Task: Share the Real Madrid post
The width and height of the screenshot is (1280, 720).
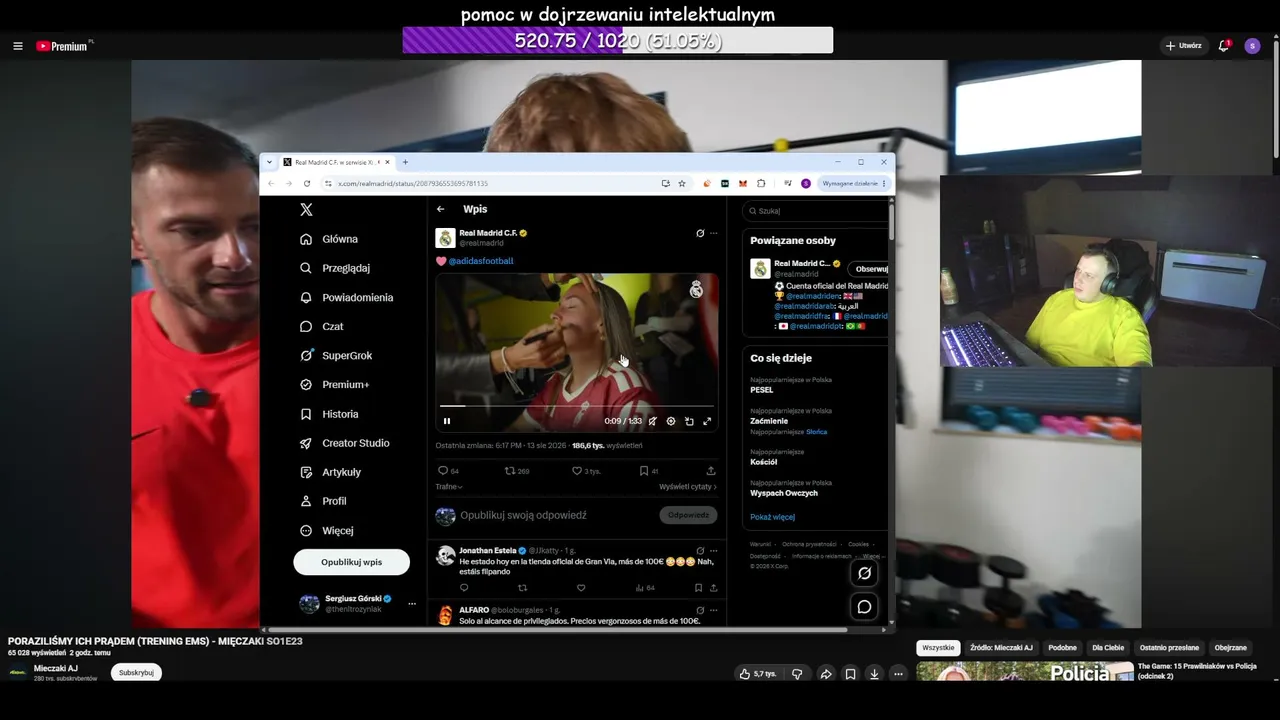Action: tap(711, 471)
